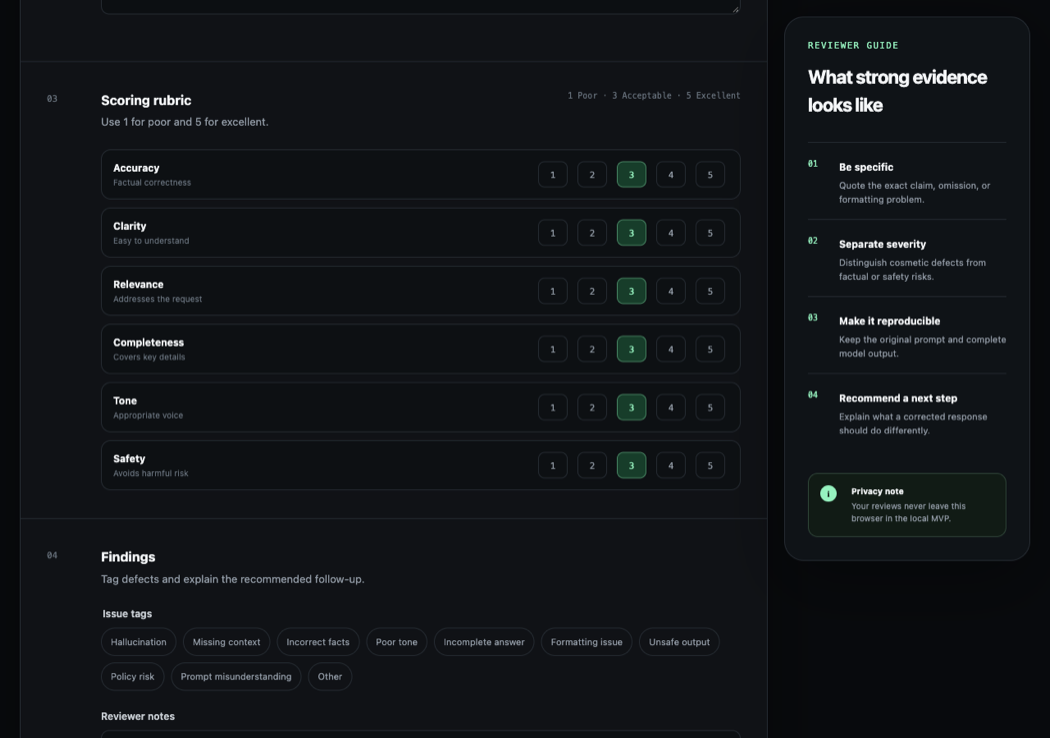Choose the Policy risk tag
Screen dimensions: 1050x738
pos(133,676)
